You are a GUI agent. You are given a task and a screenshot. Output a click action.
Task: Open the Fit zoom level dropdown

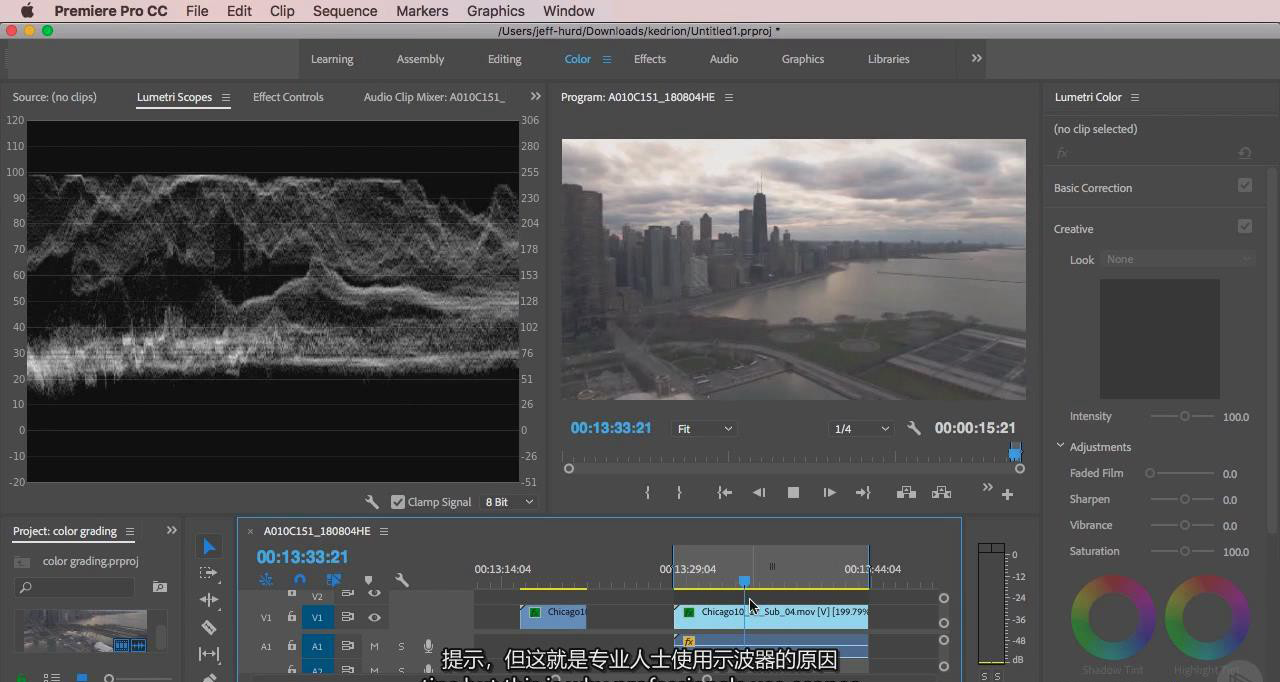pyautogui.click(x=704, y=428)
